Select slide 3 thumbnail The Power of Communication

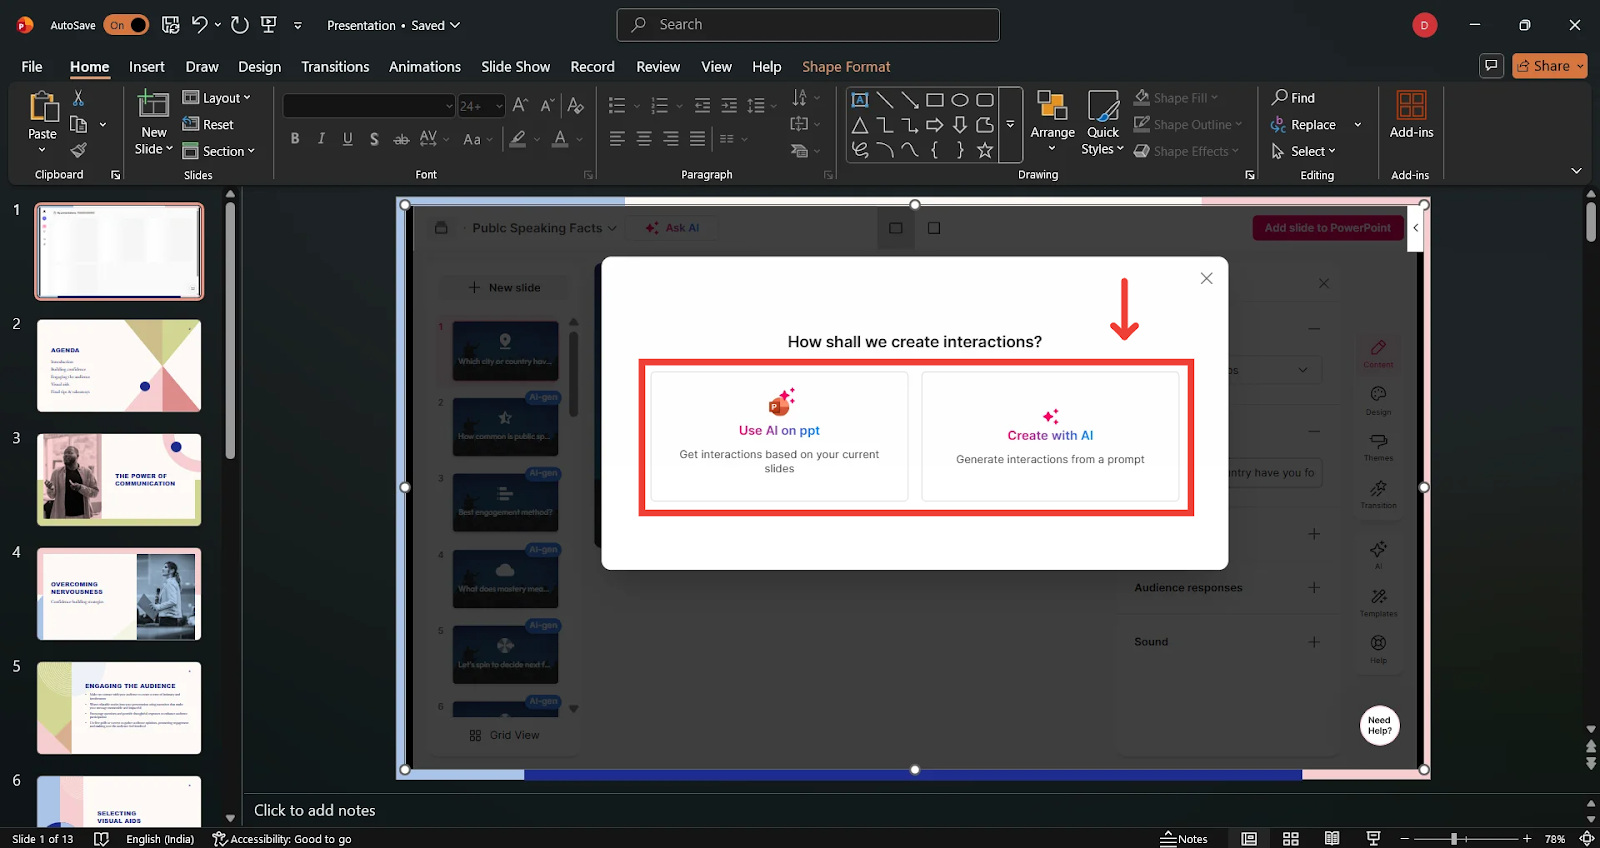(119, 480)
